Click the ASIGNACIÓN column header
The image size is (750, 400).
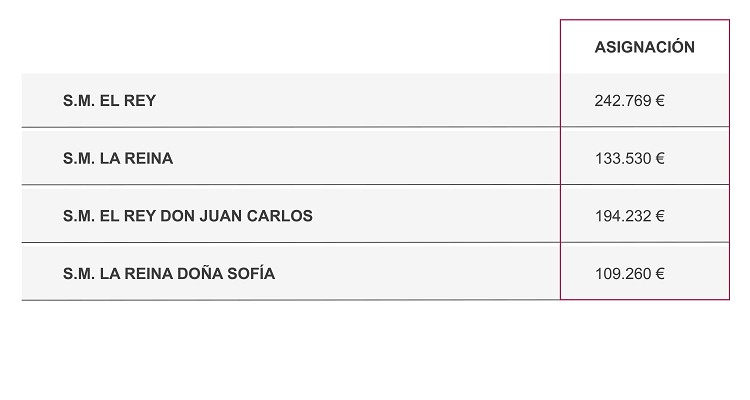644,47
